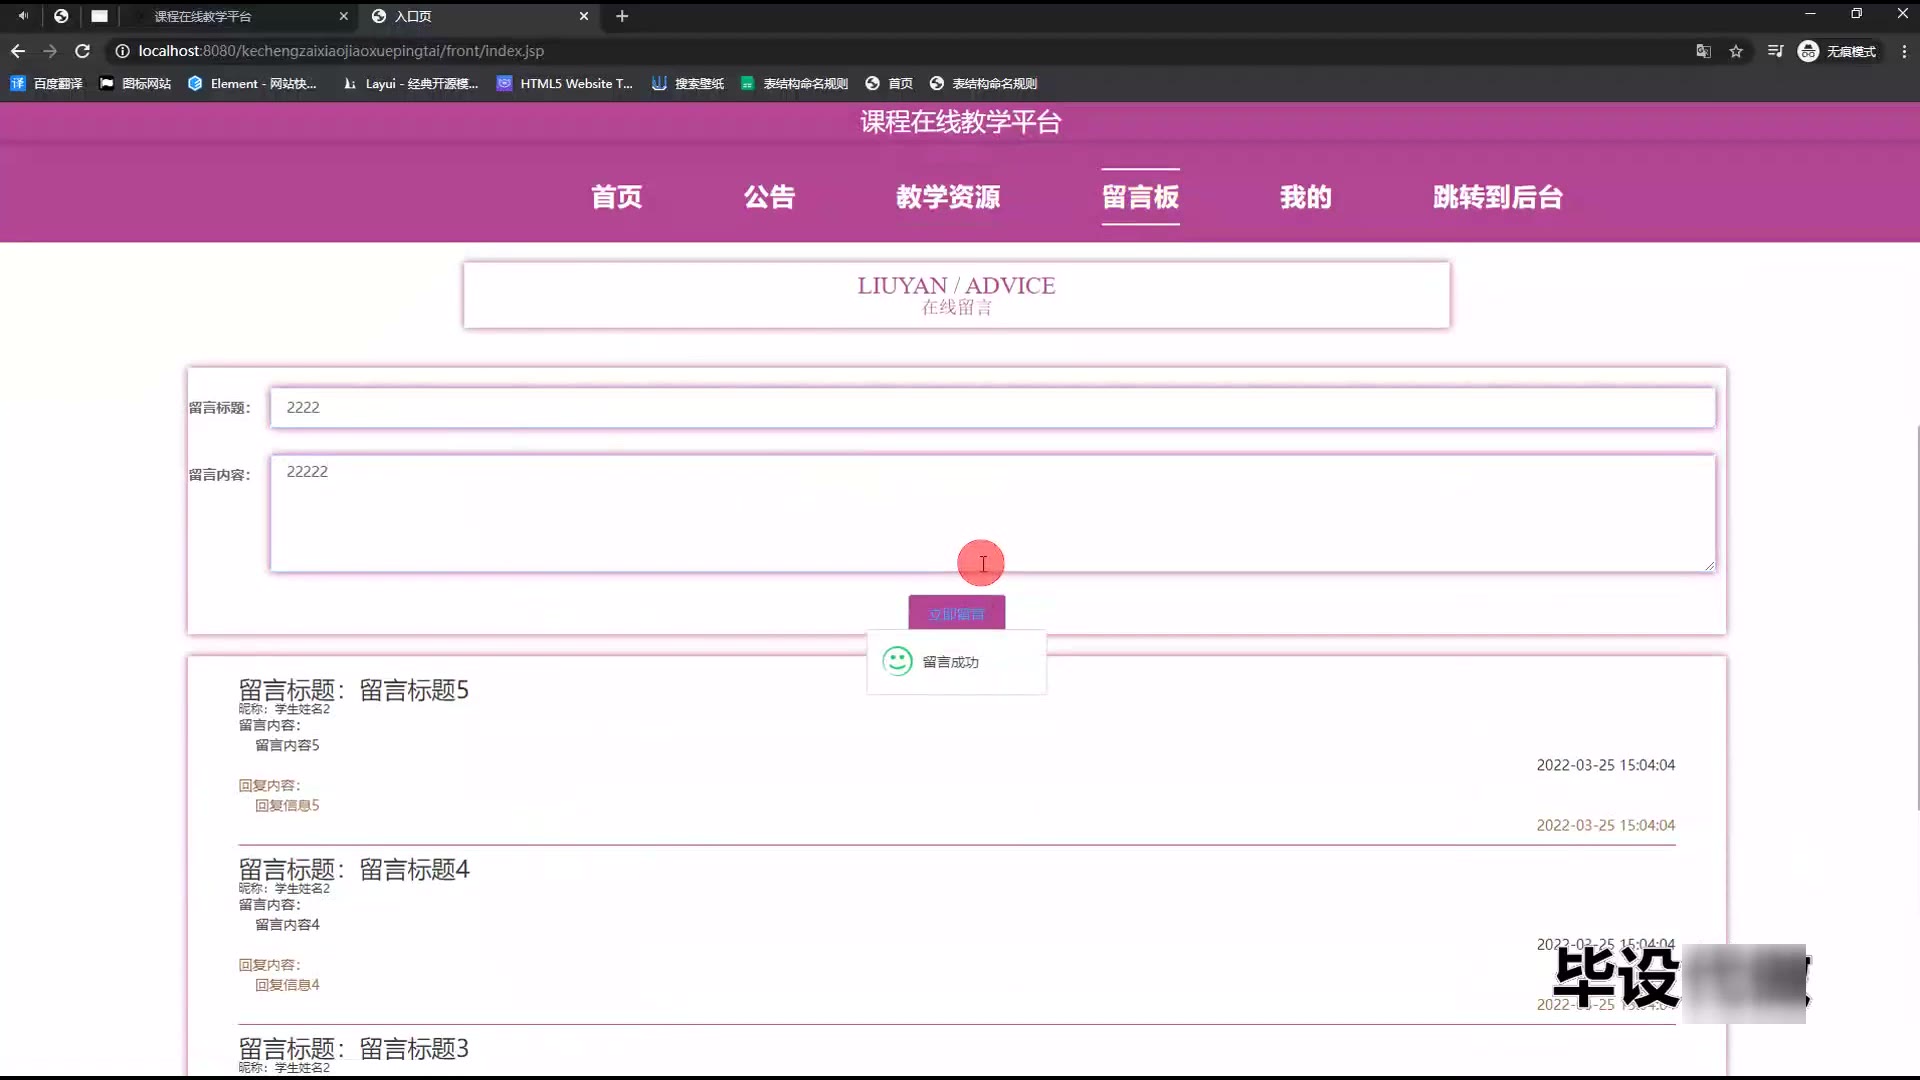
Task: Open the 百度翻译 bookmark
Action: [x=46, y=84]
